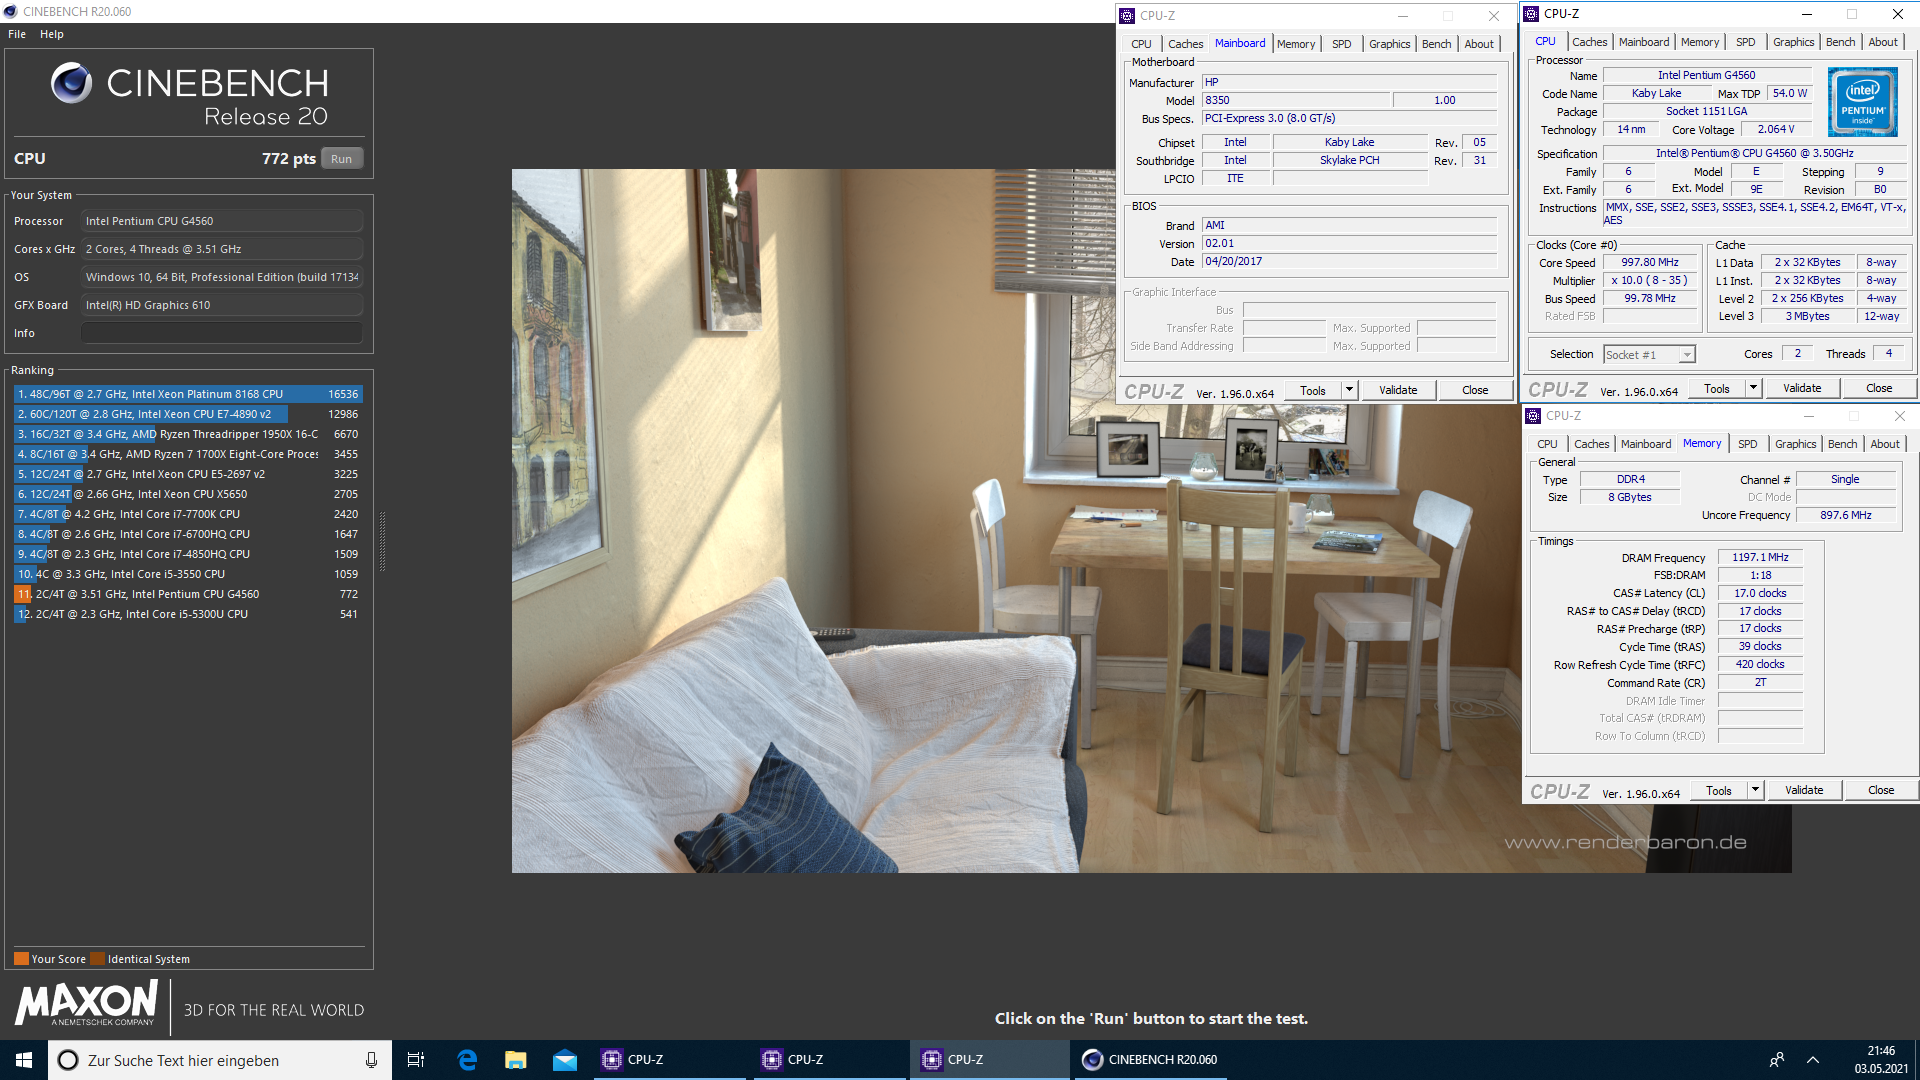Switch to the CINEBENCH R20.060 taskbar button
1920x1080 pixels.
click(x=1150, y=1060)
